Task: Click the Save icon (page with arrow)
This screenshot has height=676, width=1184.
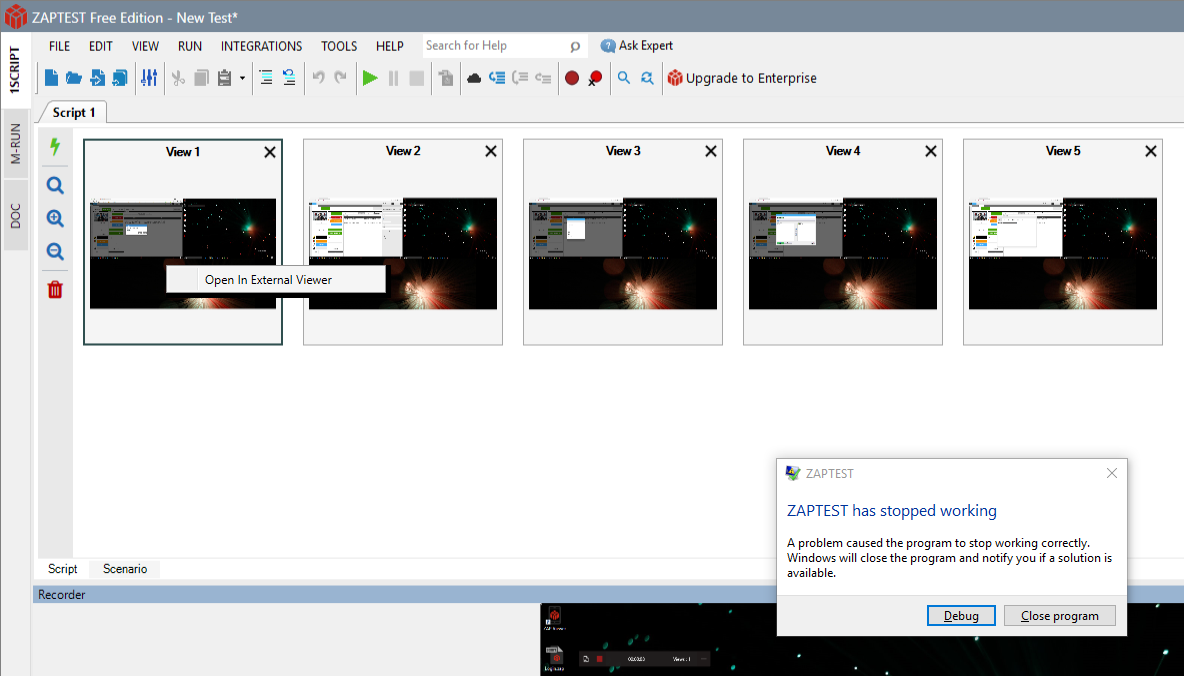Action: (97, 78)
